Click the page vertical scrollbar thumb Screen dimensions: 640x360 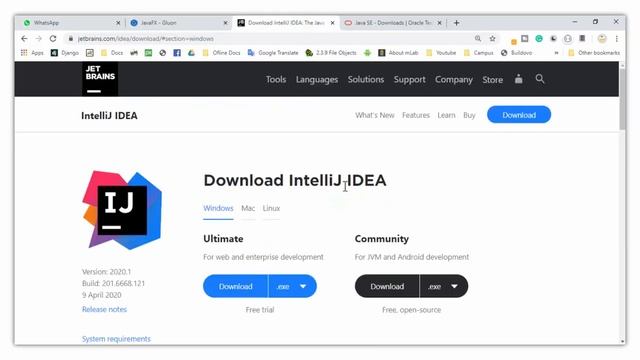[622, 99]
